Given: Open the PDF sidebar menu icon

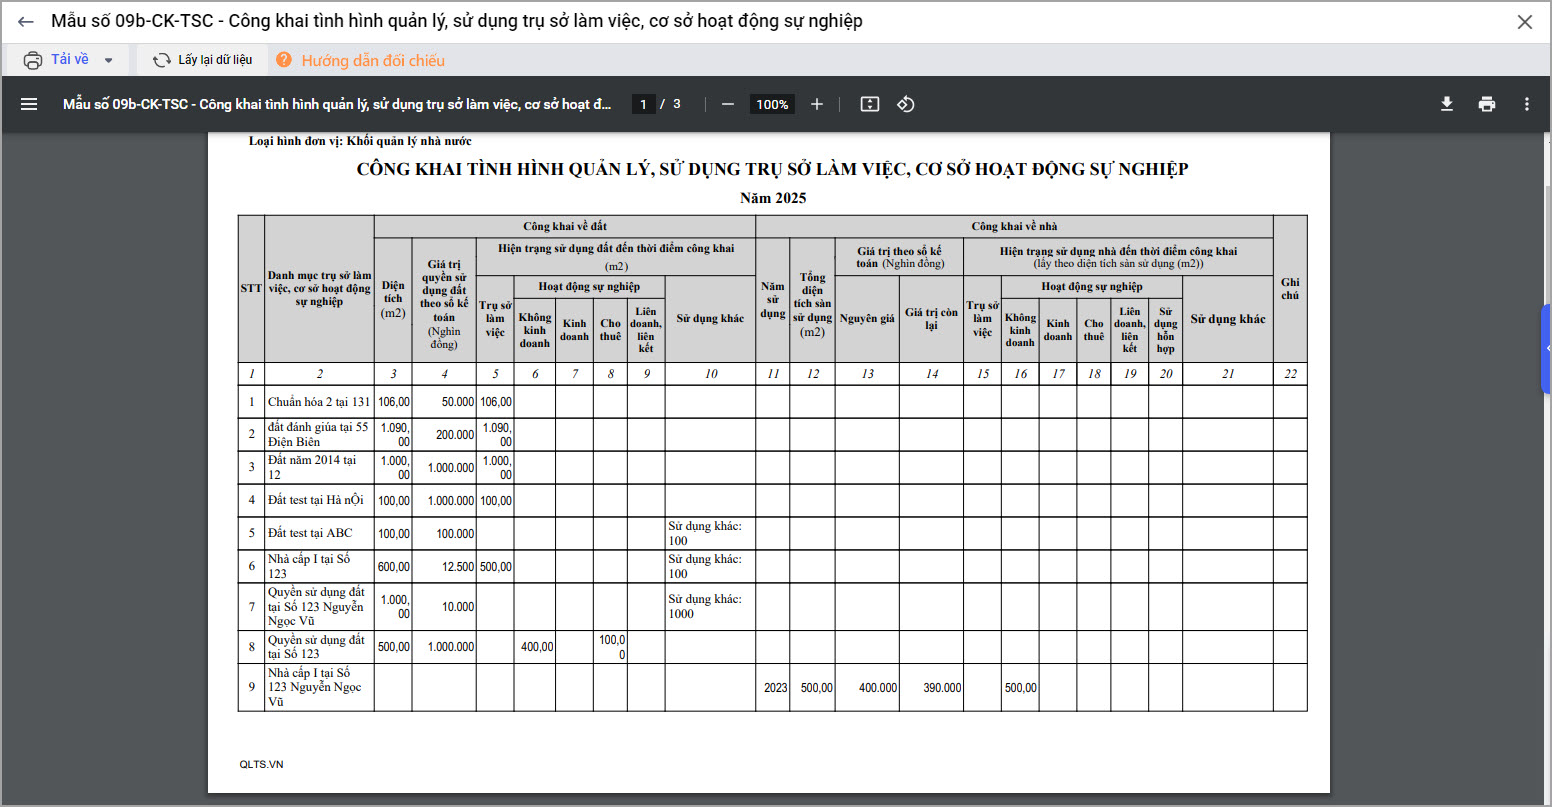Looking at the screenshot, I should tap(29, 104).
